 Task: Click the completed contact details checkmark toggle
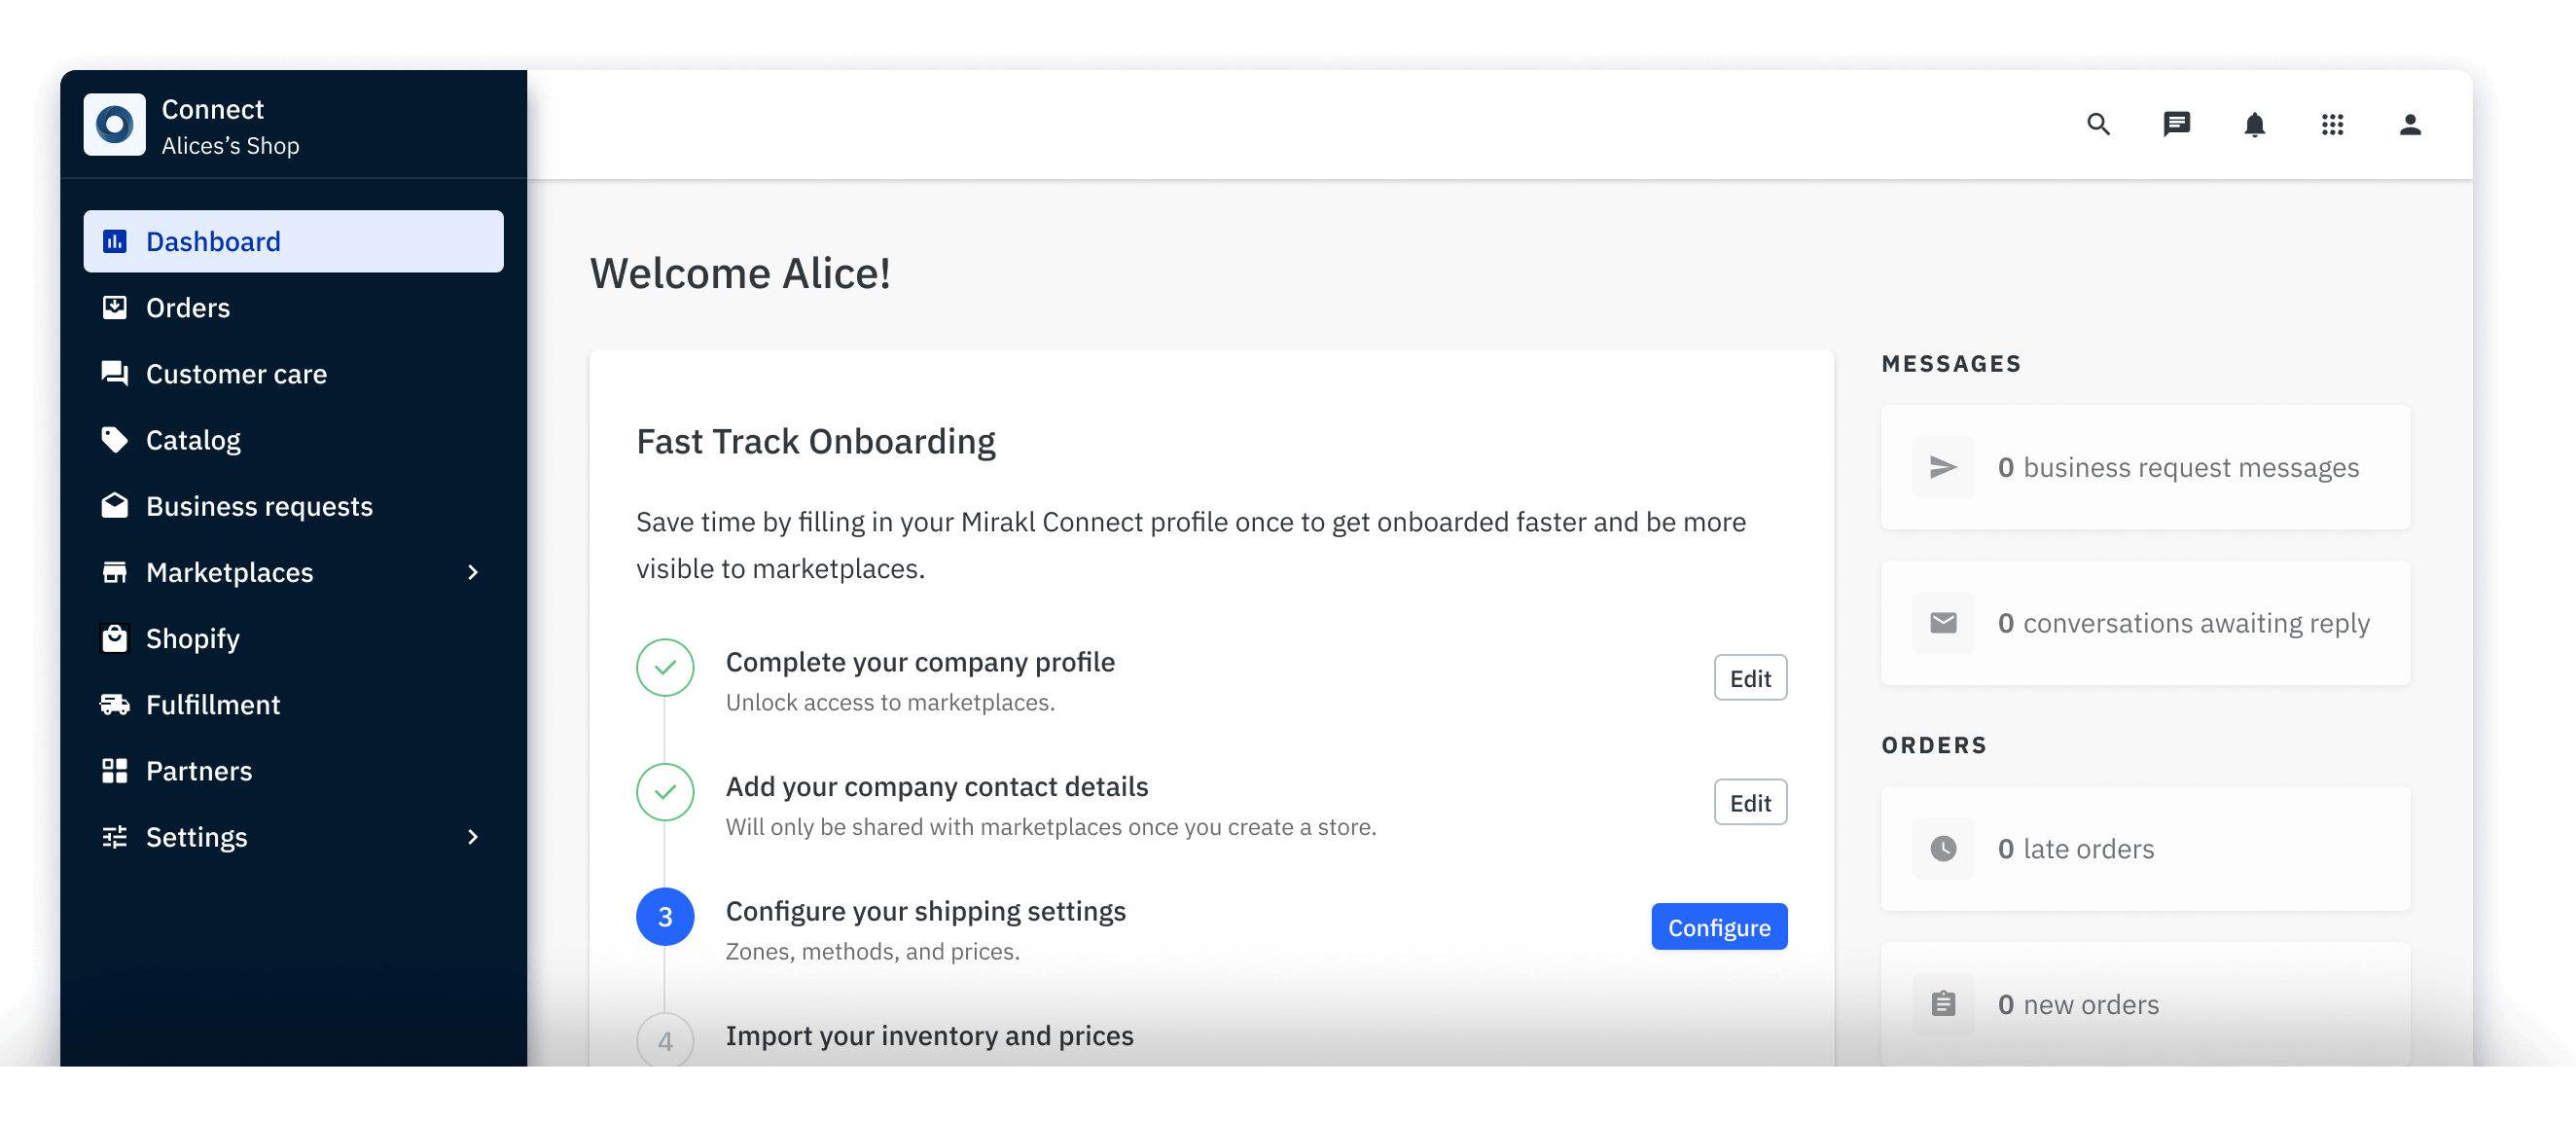click(x=665, y=791)
